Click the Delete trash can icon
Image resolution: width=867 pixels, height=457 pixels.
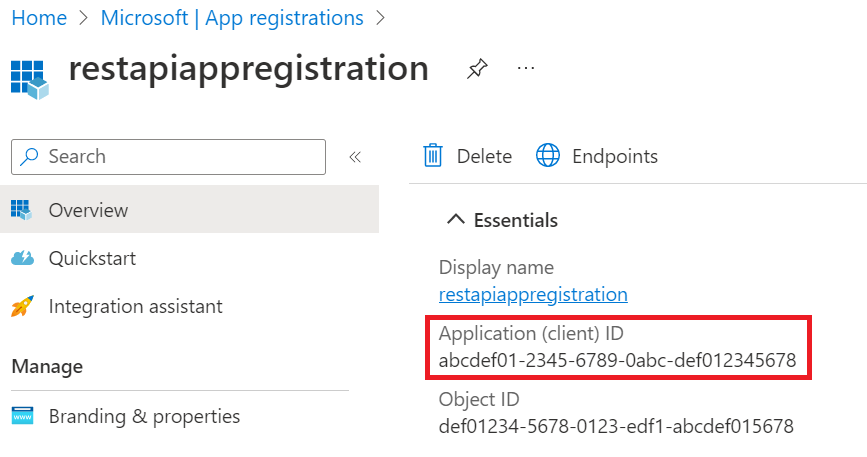pyautogui.click(x=433, y=156)
